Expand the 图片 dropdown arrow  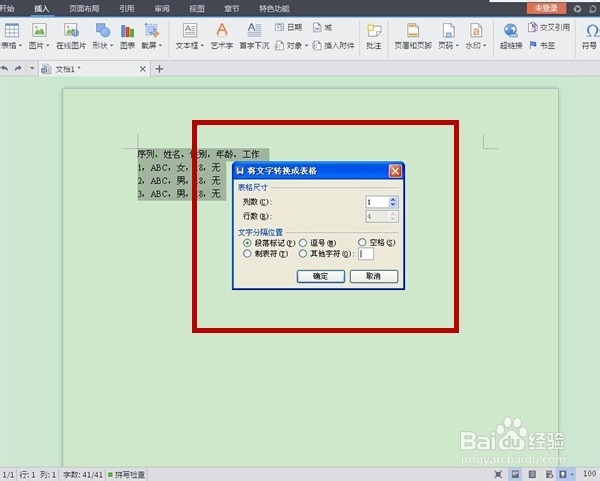click(x=48, y=46)
